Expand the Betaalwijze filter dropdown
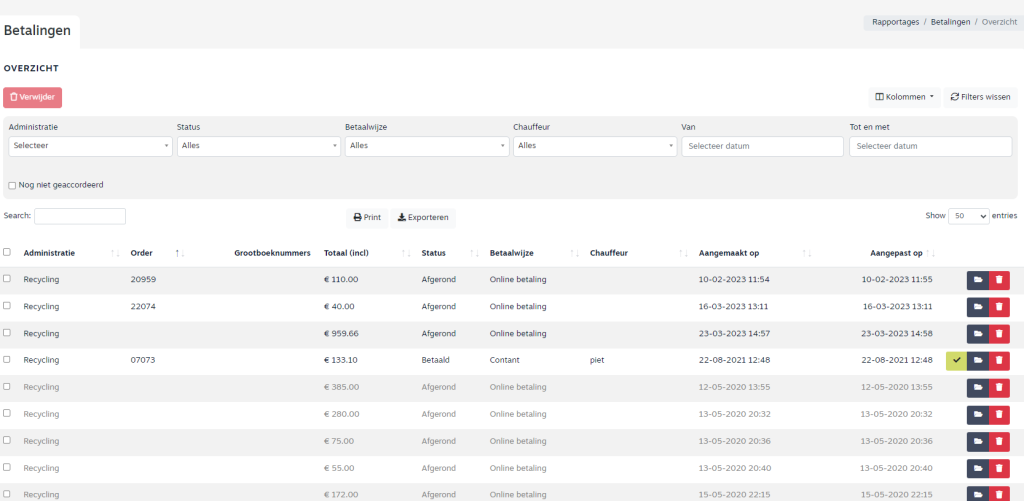Screen dimensions: 1024x501 426,146
